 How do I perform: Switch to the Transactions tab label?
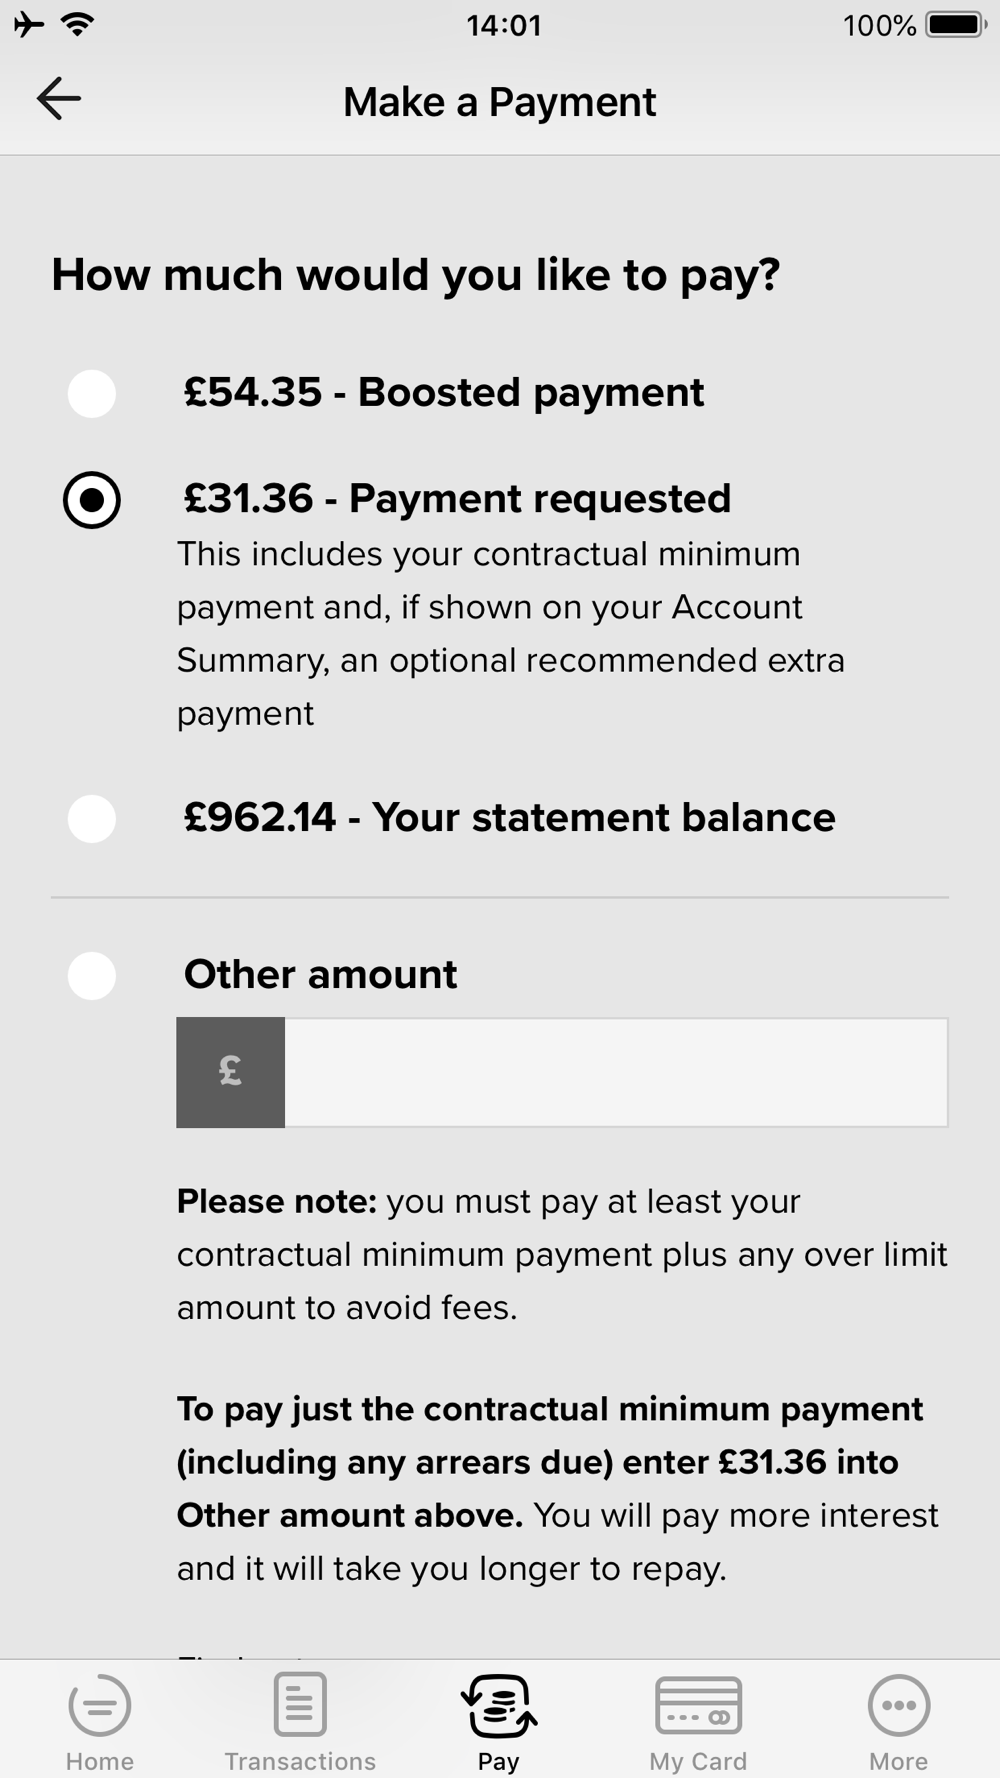(300, 1761)
